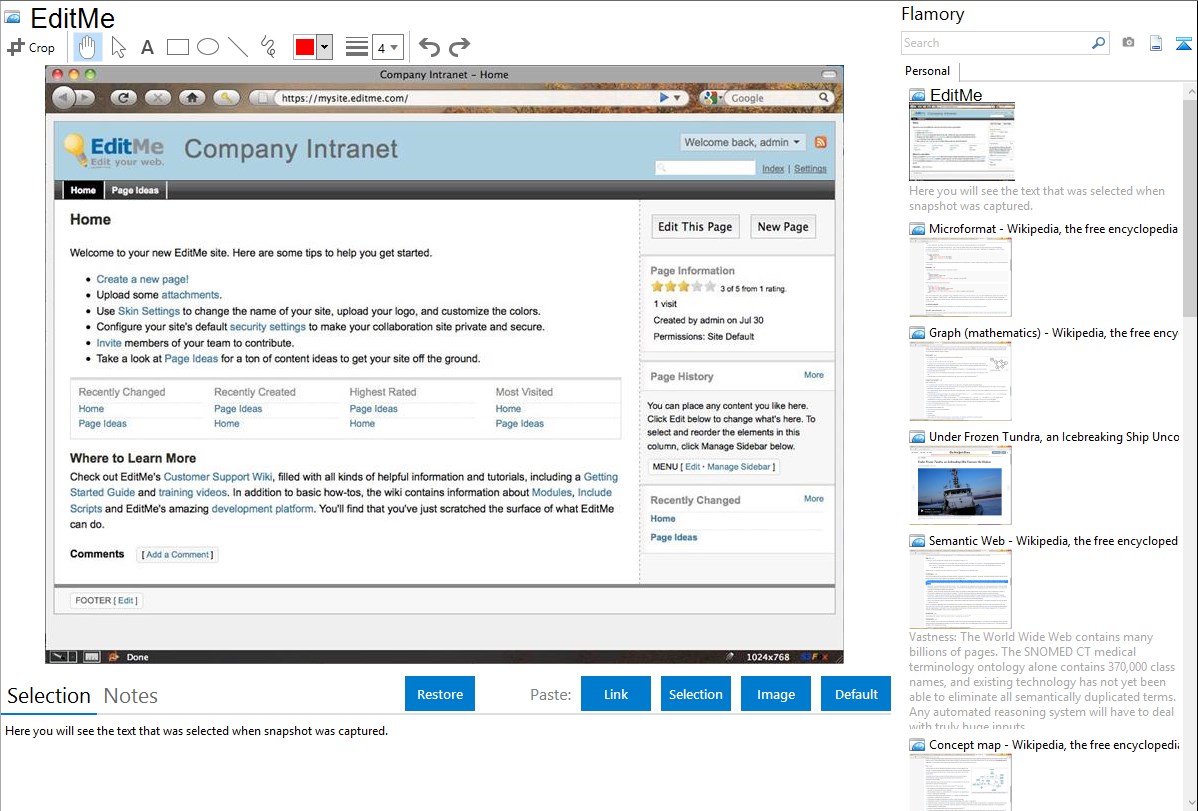Select the Crop tool
This screenshot has width=1198, height=811.
[x=31, y=47]
